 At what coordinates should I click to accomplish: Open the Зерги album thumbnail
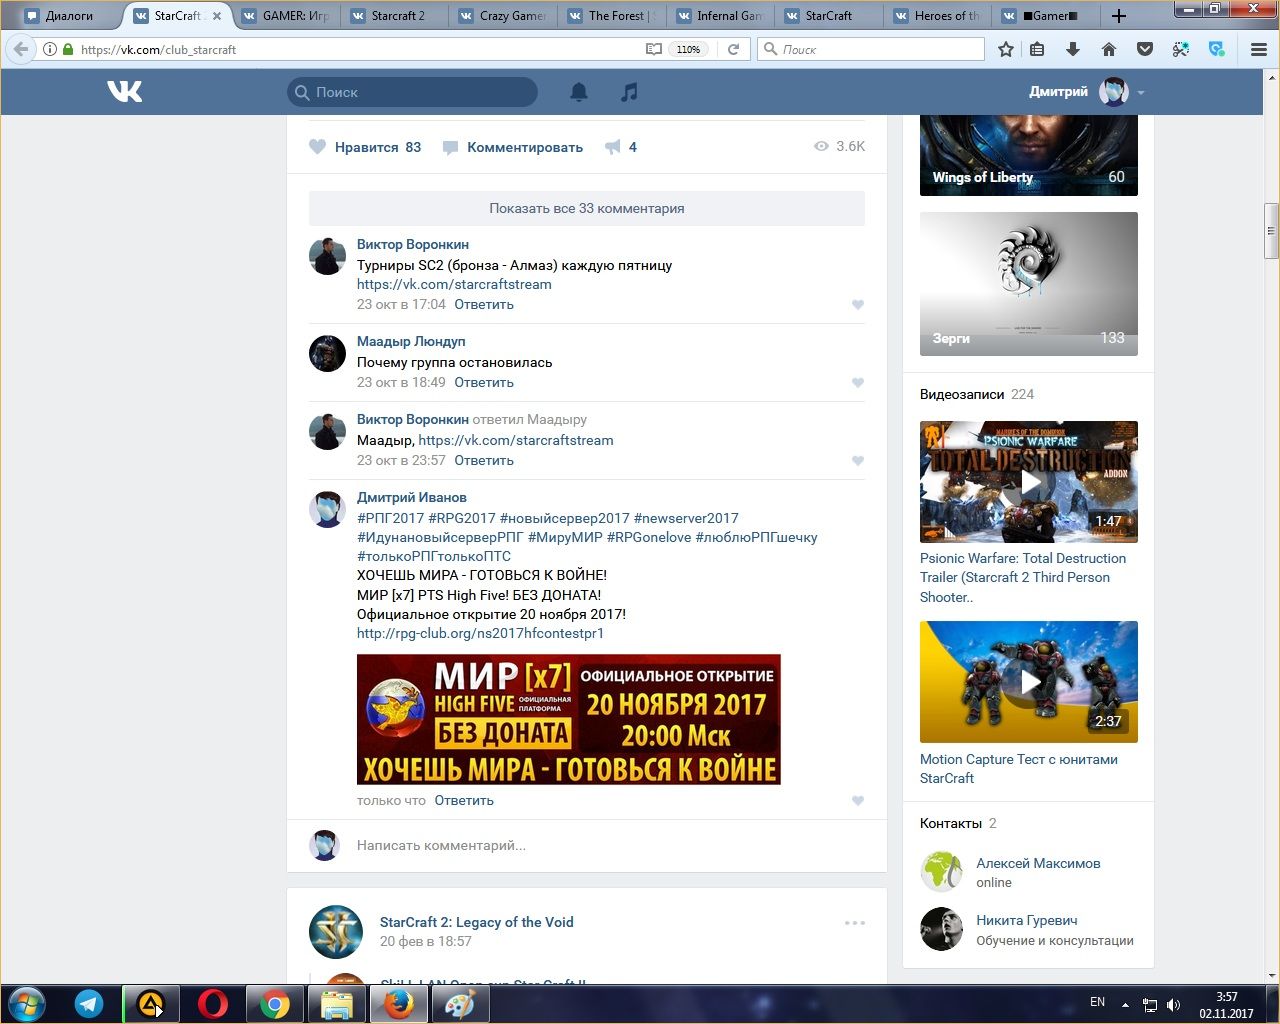(1029, 284)
